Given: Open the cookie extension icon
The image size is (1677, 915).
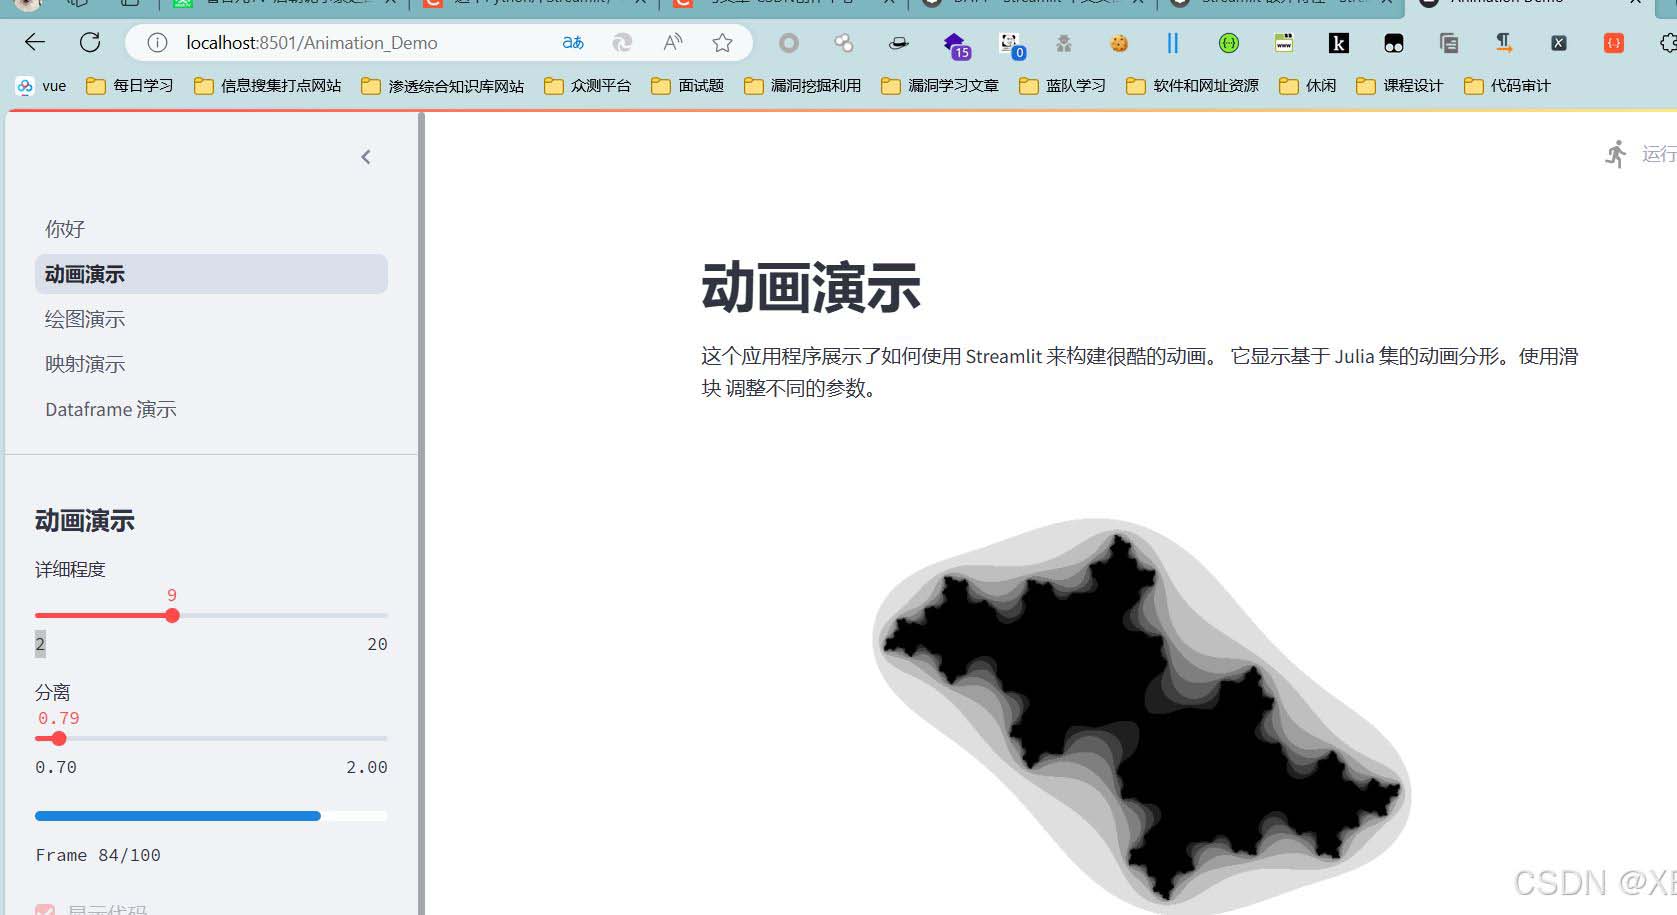Looking at the screenshot, I should [x=1119, y=43].
